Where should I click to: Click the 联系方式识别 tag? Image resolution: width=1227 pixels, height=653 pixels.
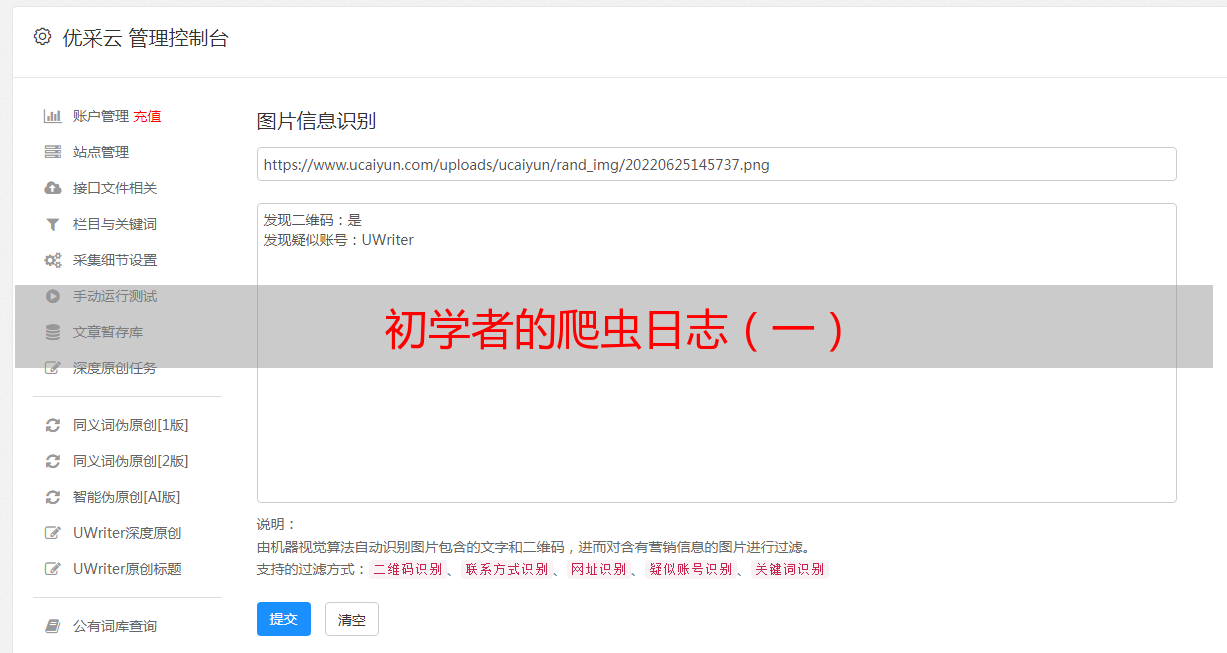click(506, 569)
